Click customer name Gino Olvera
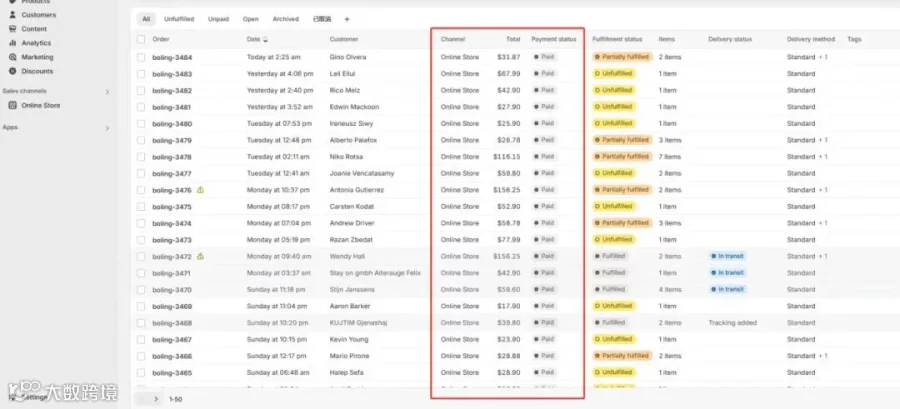This screenshot has height=409, width=900. click(x=348, y=57)
